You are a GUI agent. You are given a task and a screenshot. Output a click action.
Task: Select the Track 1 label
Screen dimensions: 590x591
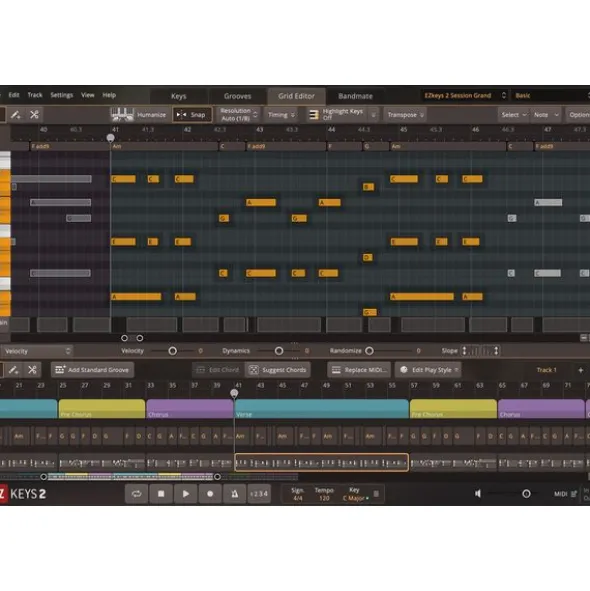click(547, 370)
